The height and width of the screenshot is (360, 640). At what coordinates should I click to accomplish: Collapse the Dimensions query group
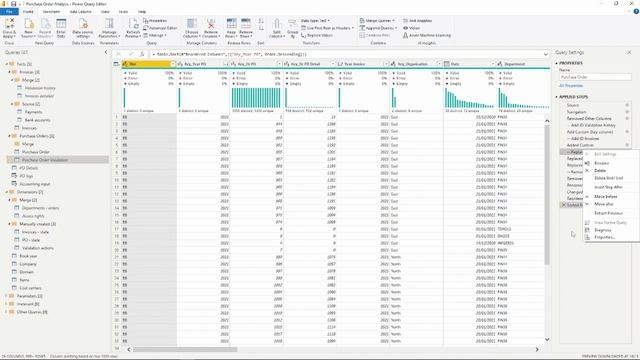(7, 192)
